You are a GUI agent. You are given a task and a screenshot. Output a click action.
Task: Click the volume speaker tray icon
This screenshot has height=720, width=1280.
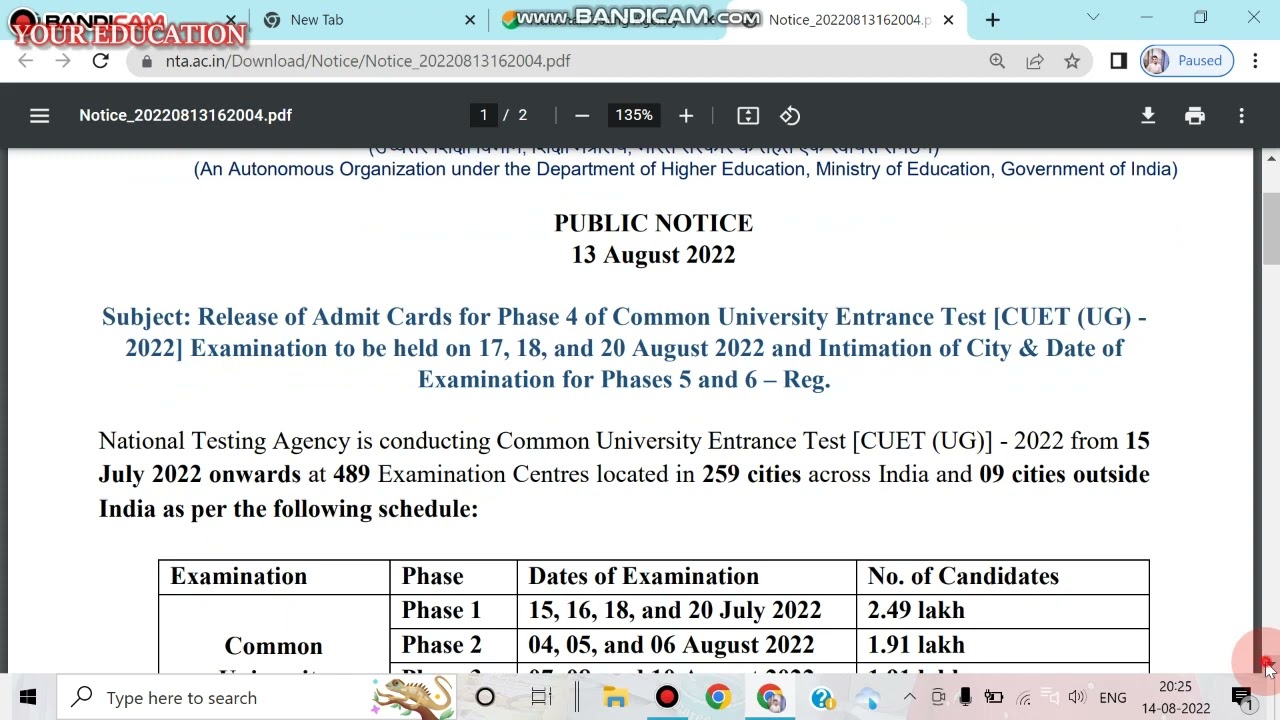click(1076, 697)
